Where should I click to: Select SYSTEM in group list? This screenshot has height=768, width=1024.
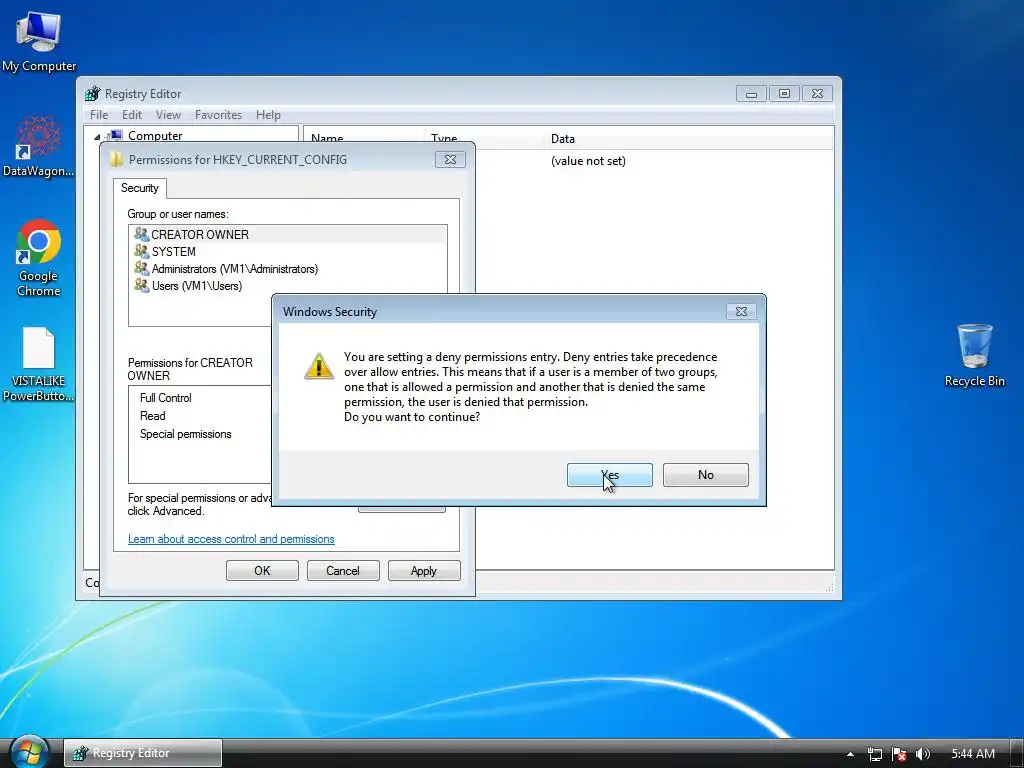click(x=288, y=251)
